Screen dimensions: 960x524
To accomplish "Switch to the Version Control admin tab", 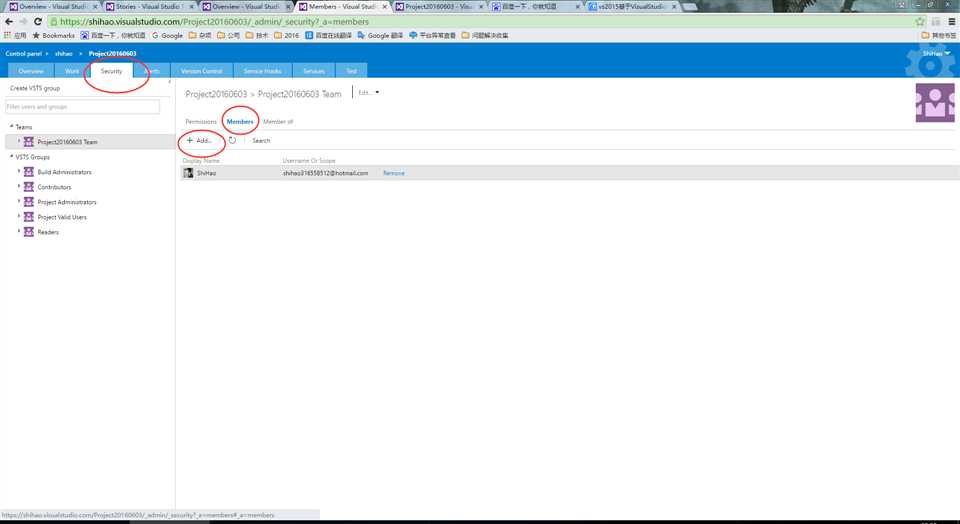I will pos(201,71).
